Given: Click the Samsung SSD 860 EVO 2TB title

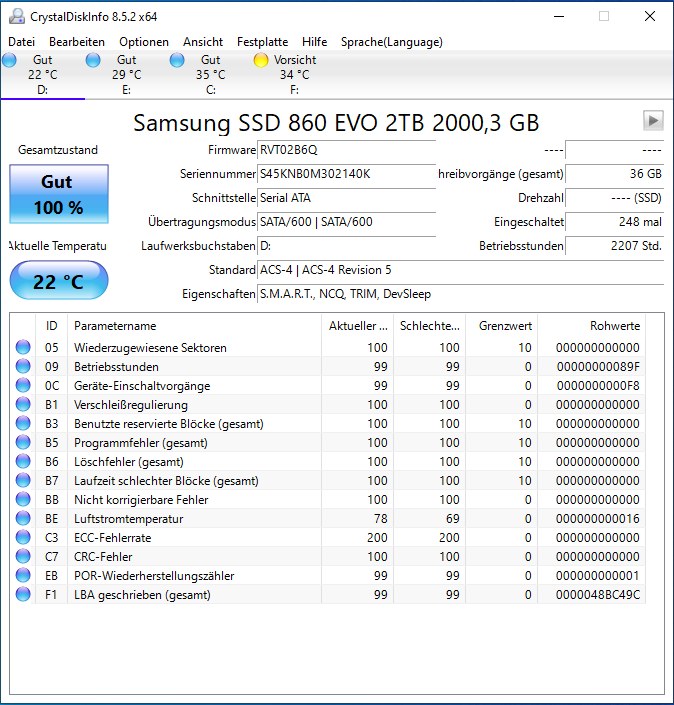Looking at the screenshot, I should pos(336,123).
